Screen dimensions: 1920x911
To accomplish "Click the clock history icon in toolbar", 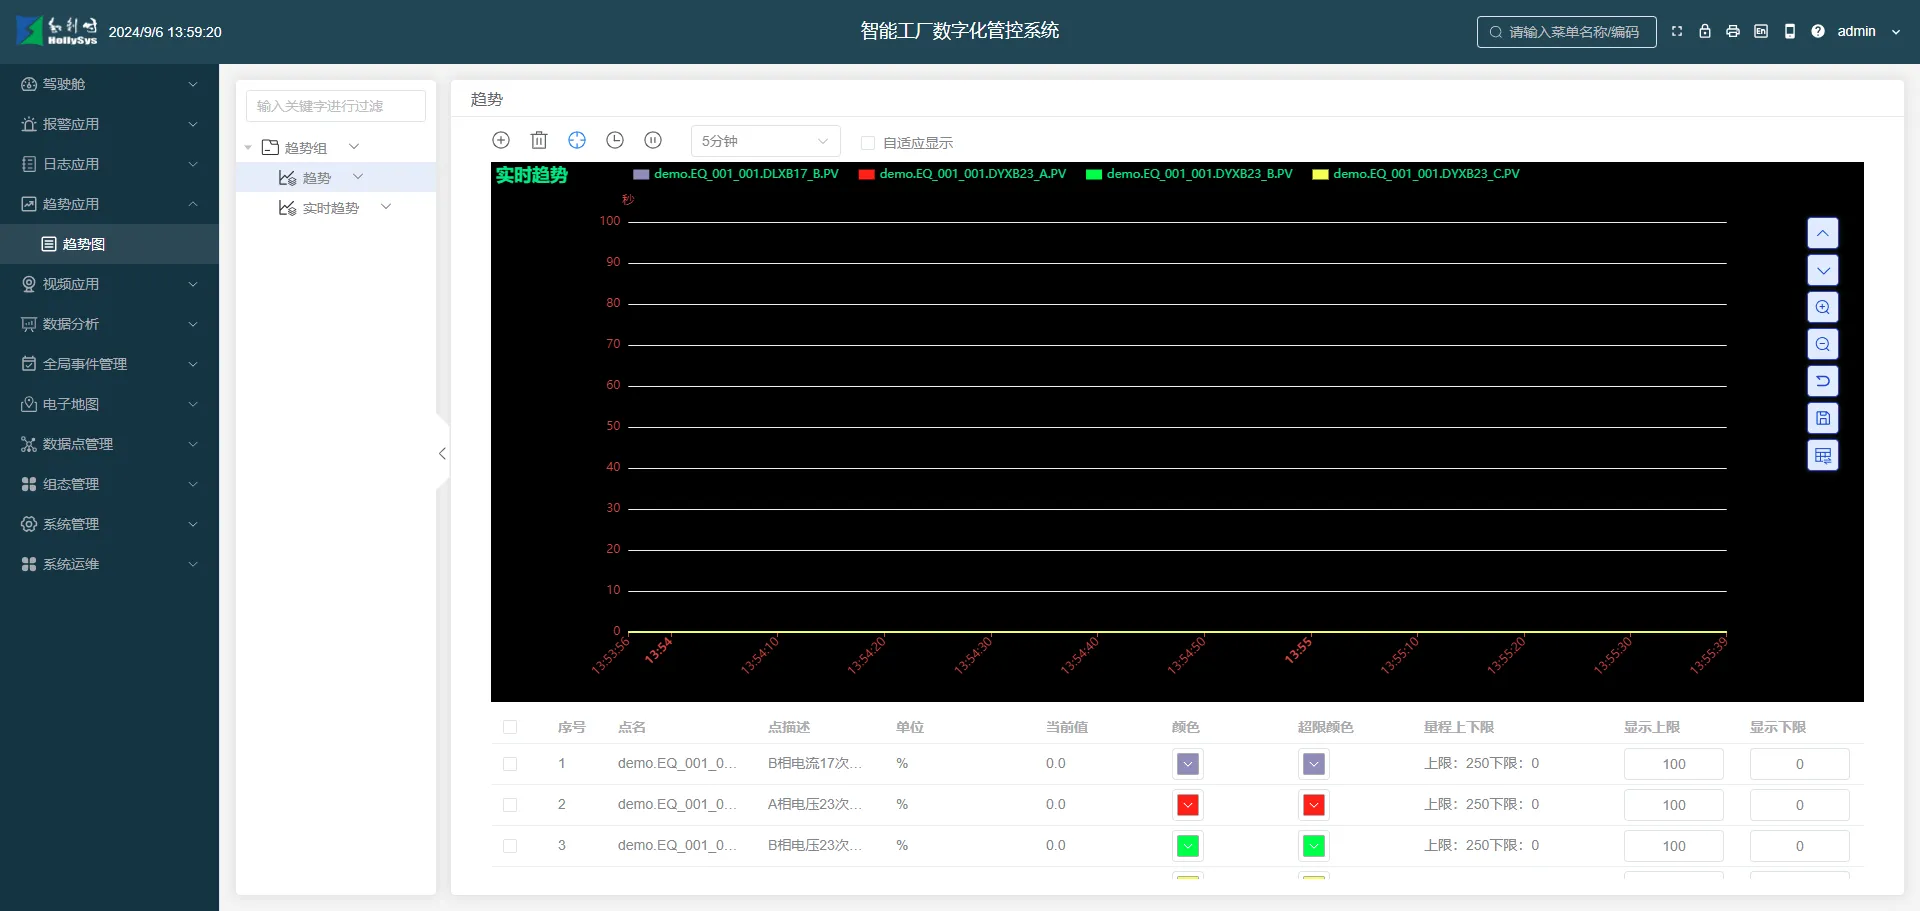I will [x=615, y=140].
